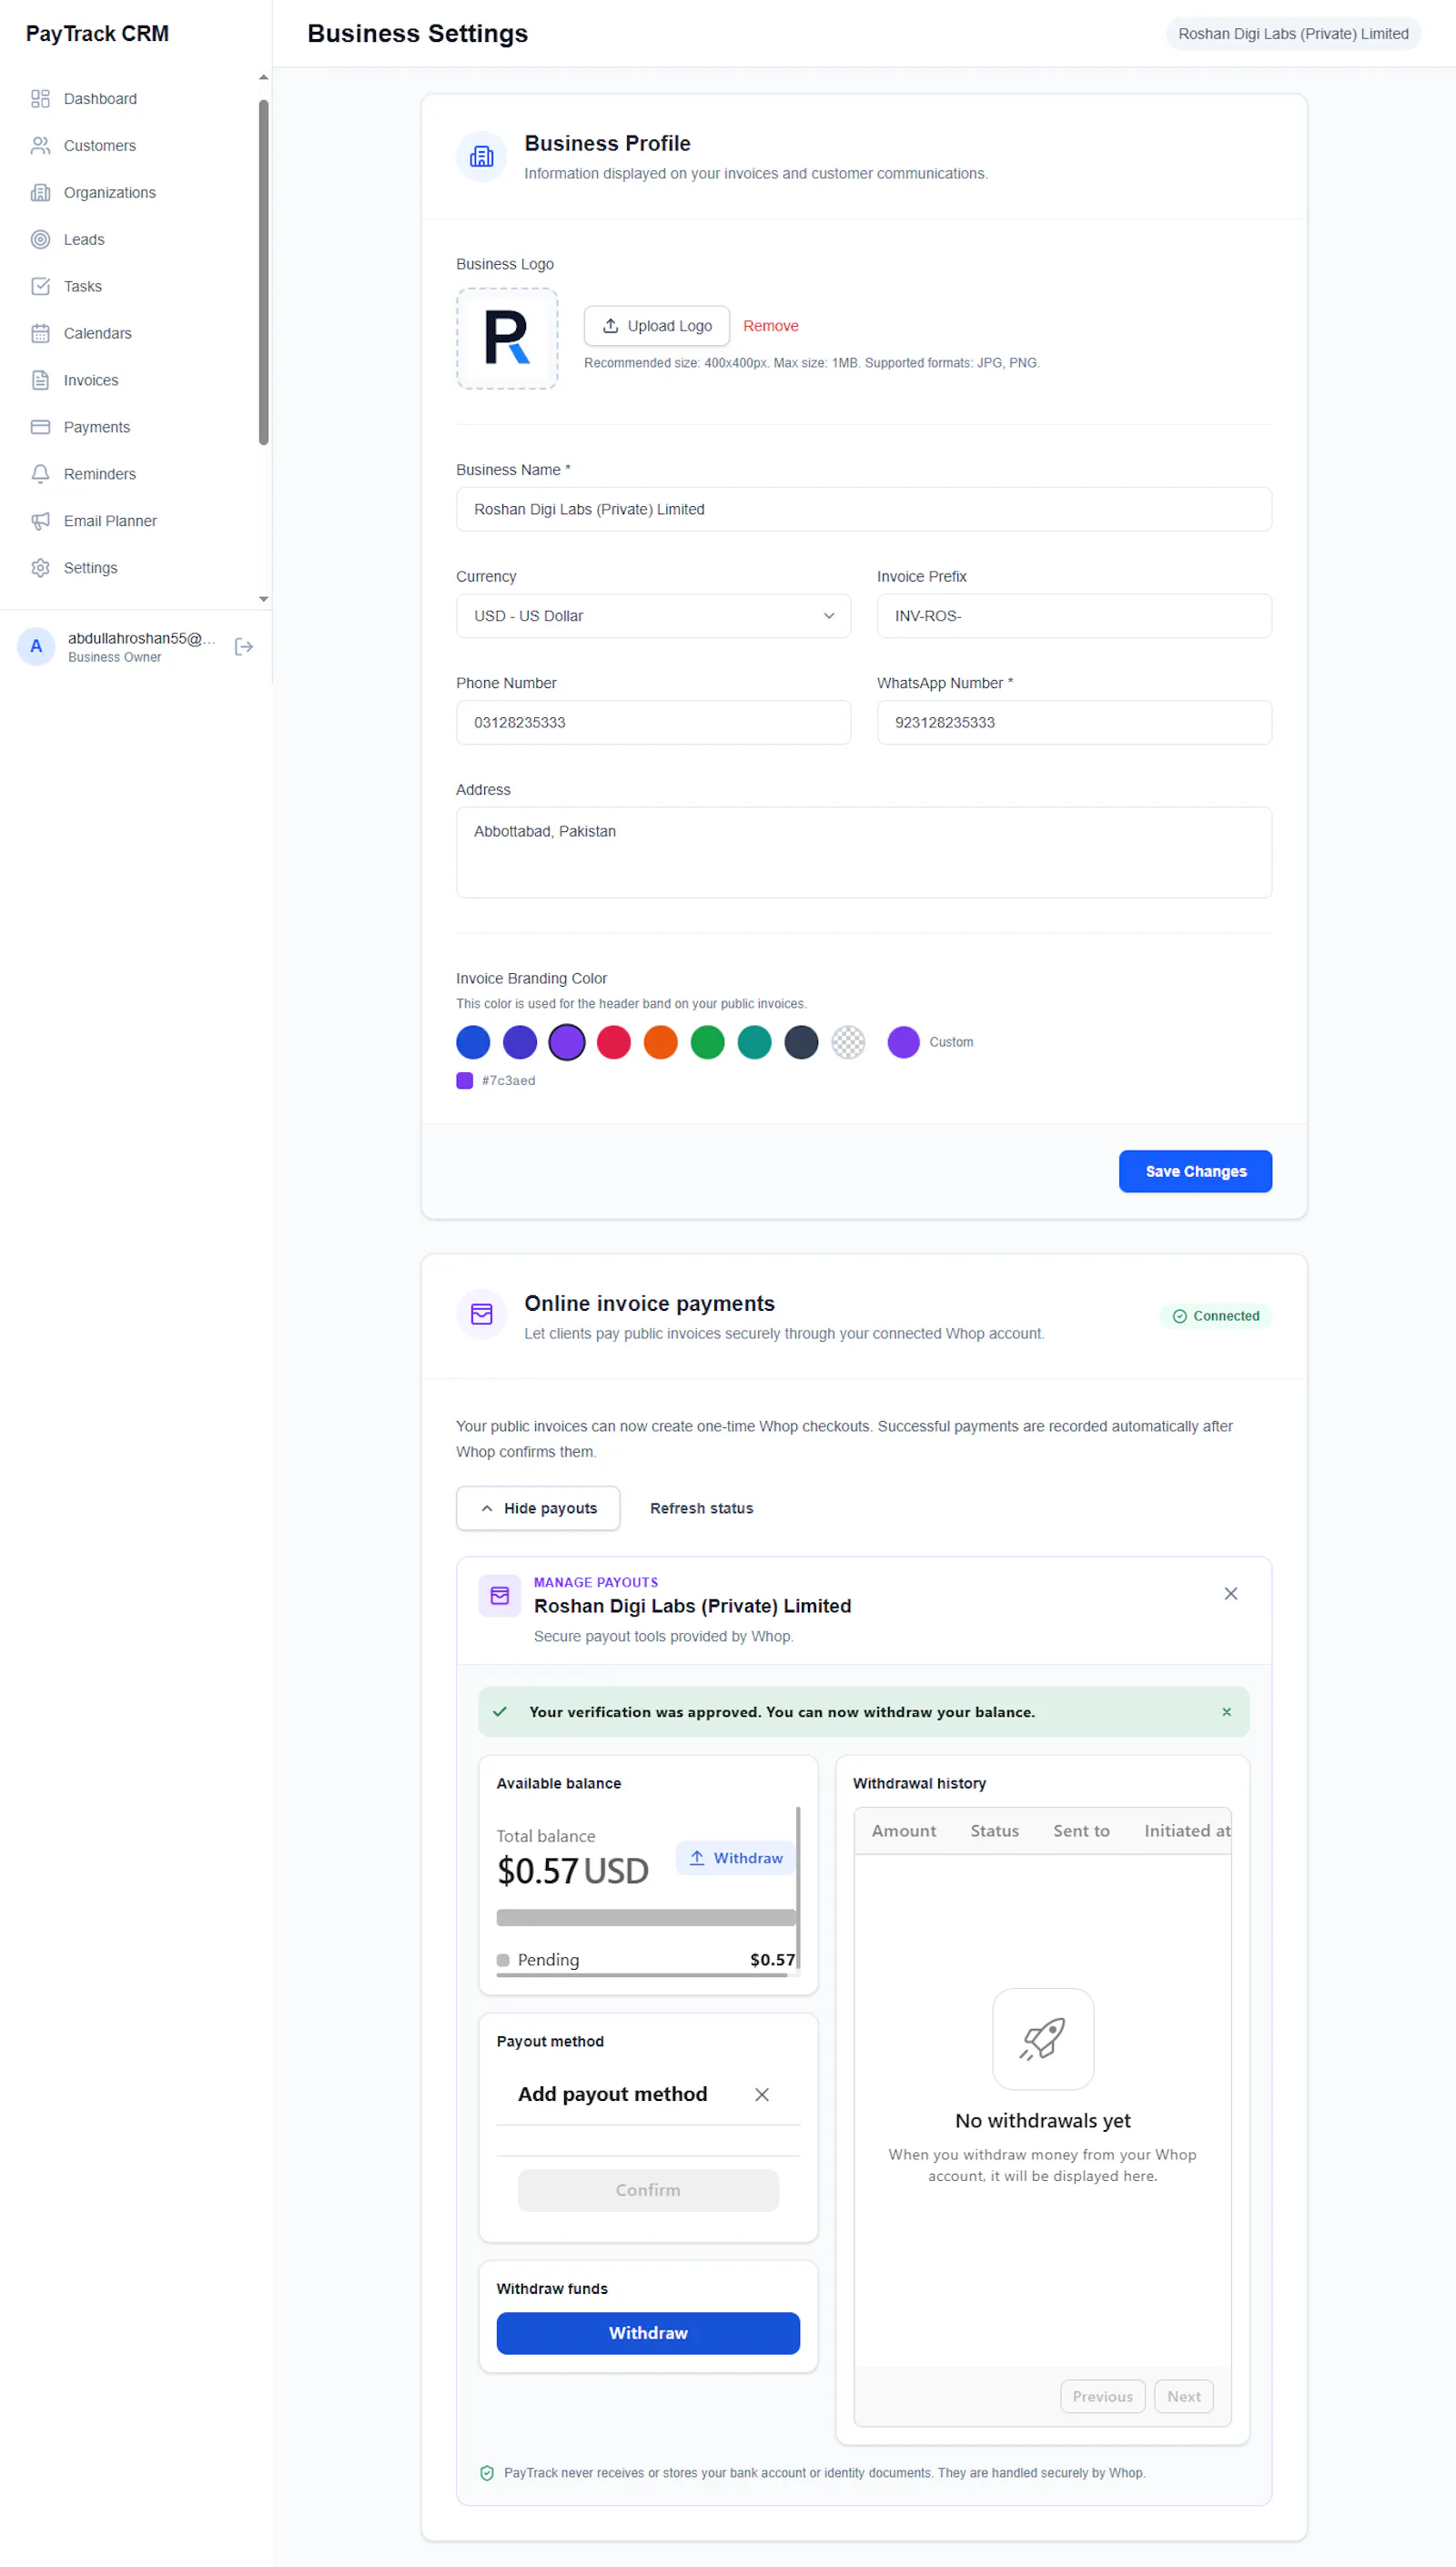The width and height of the screenshot is (1456, 2567).
Task: Click the disabled Confirm button
Action: coord(648,2190)
